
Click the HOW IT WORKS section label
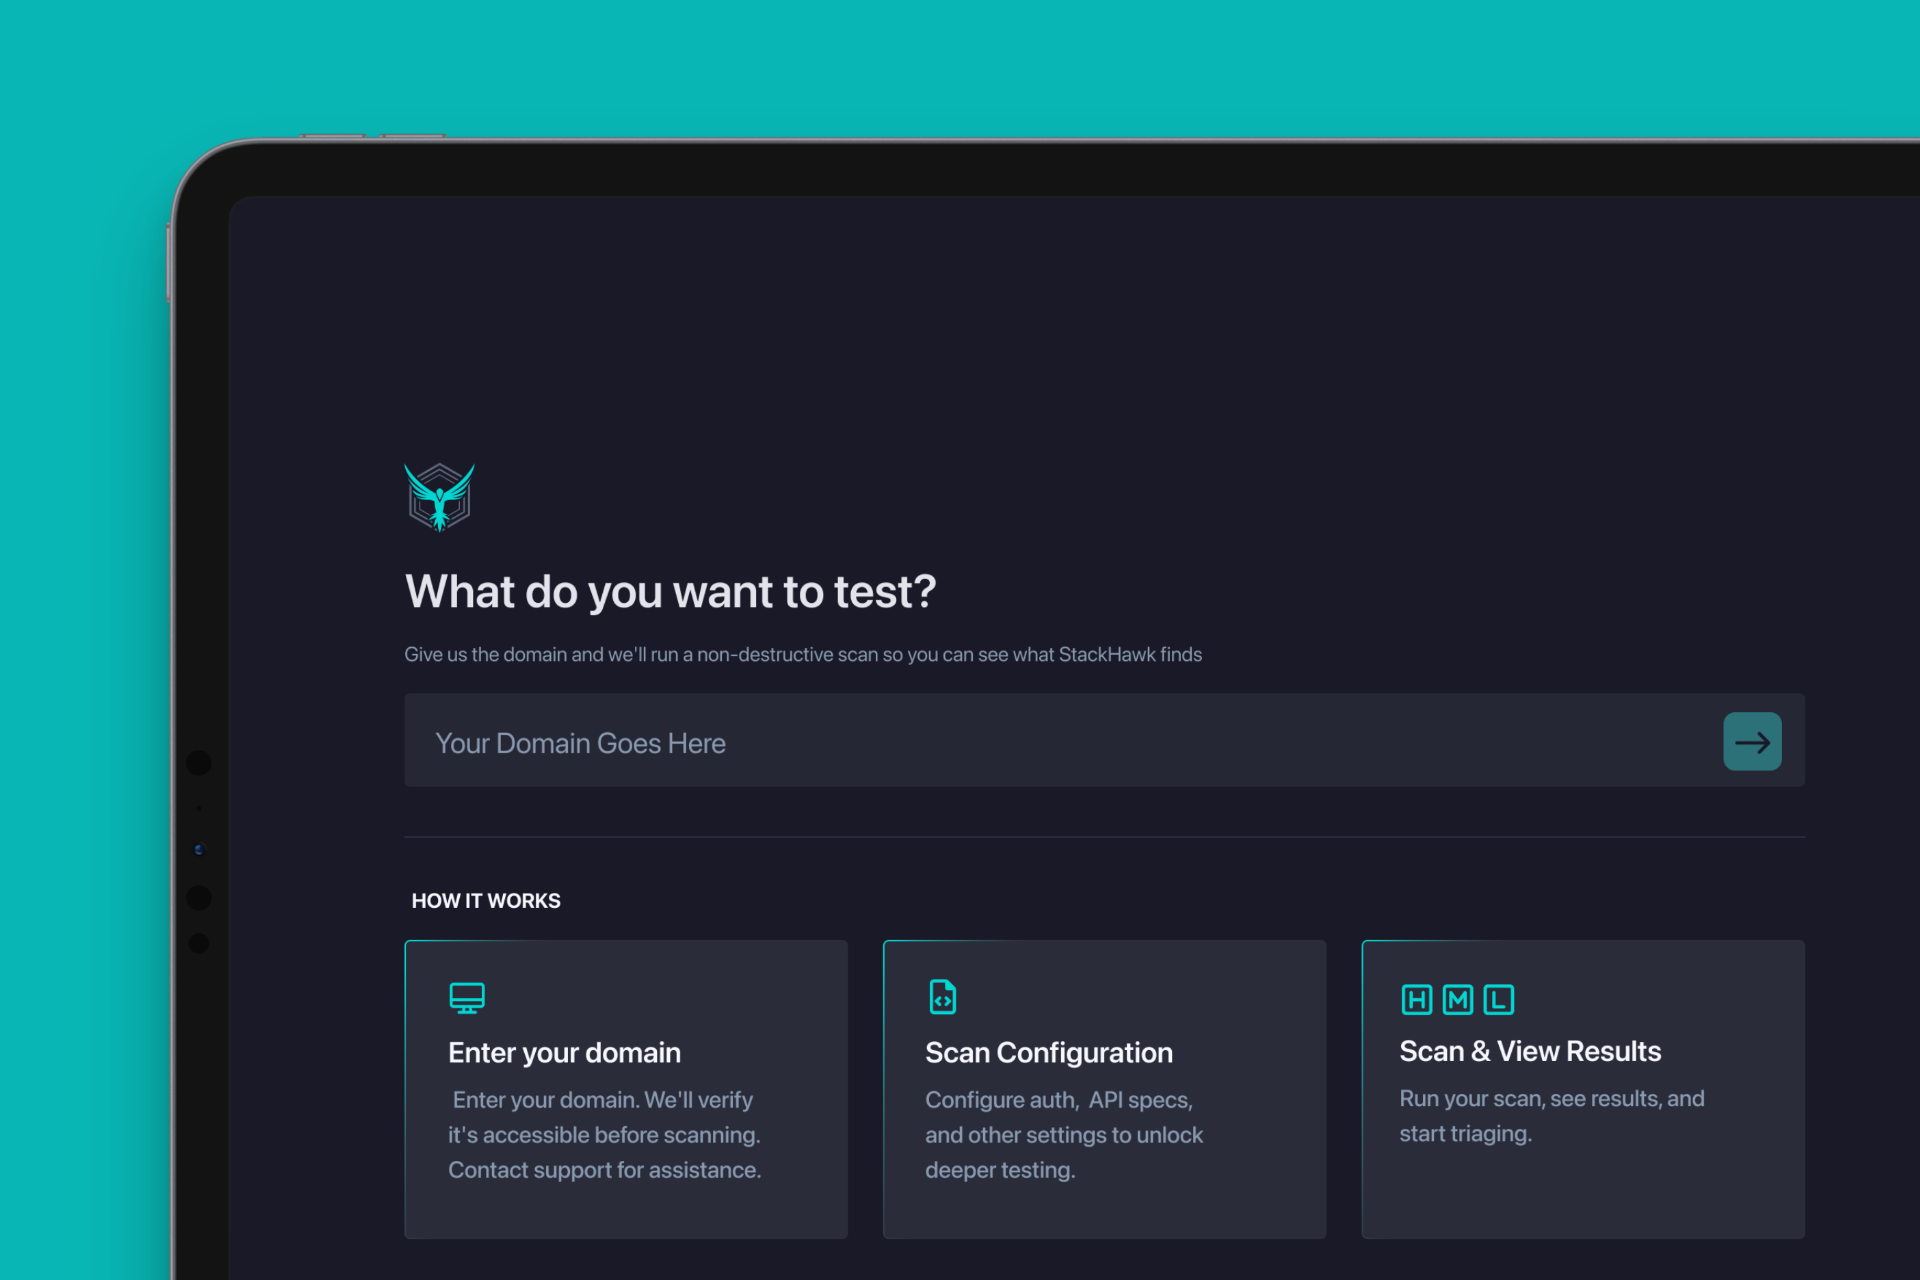tap(486, 900)
